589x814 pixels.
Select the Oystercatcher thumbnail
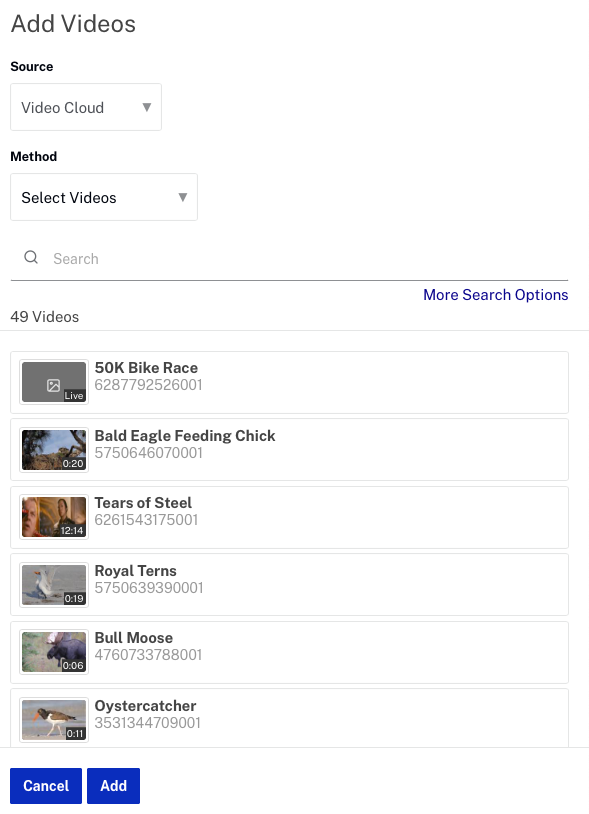54,720
